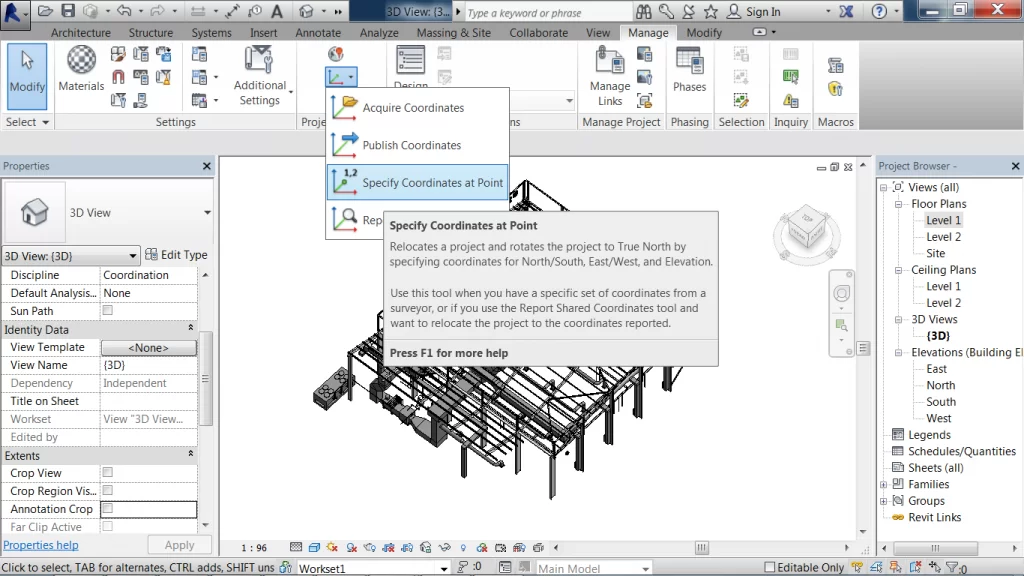Switch to the Architecture ribbon tab
Viewport: 1024px width, 576px height.
(x=81, y=33)
